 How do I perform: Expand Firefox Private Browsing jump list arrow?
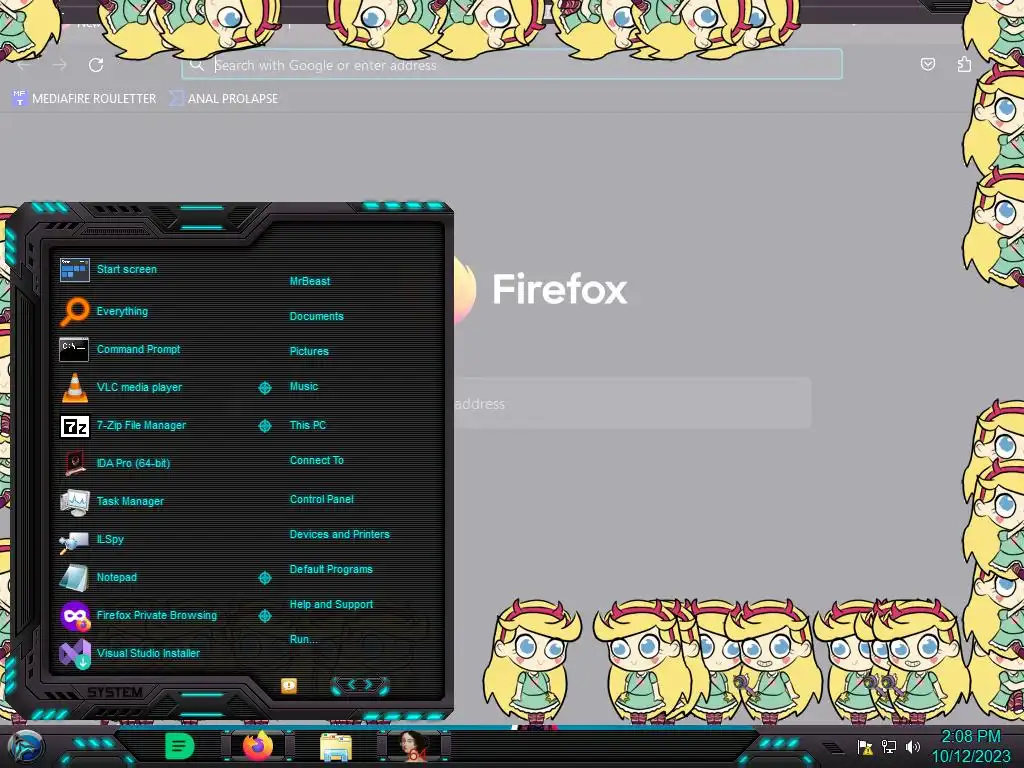[264, 616]
